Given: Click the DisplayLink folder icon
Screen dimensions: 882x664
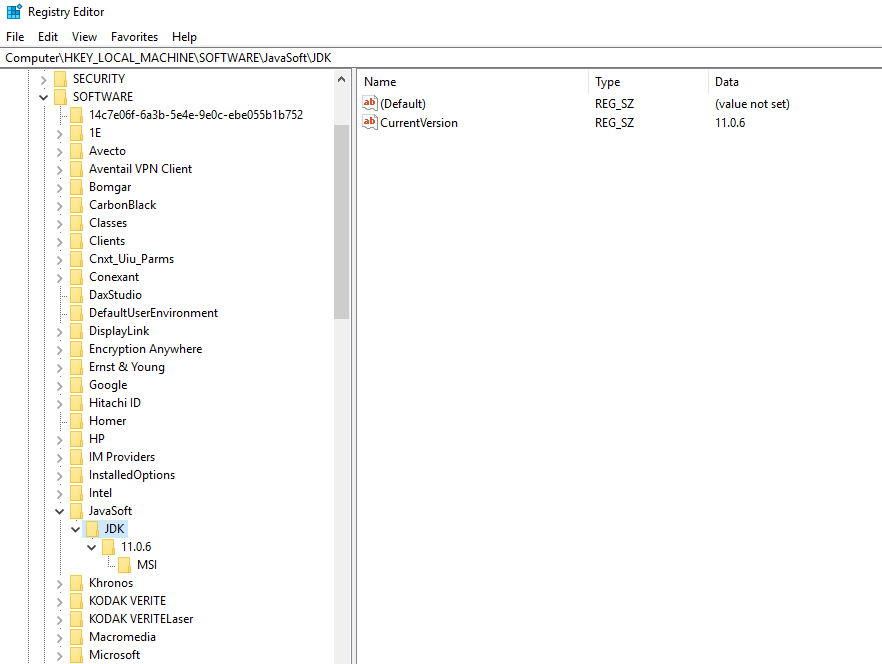Looking at the screenshot, I should tap(76, 331).
